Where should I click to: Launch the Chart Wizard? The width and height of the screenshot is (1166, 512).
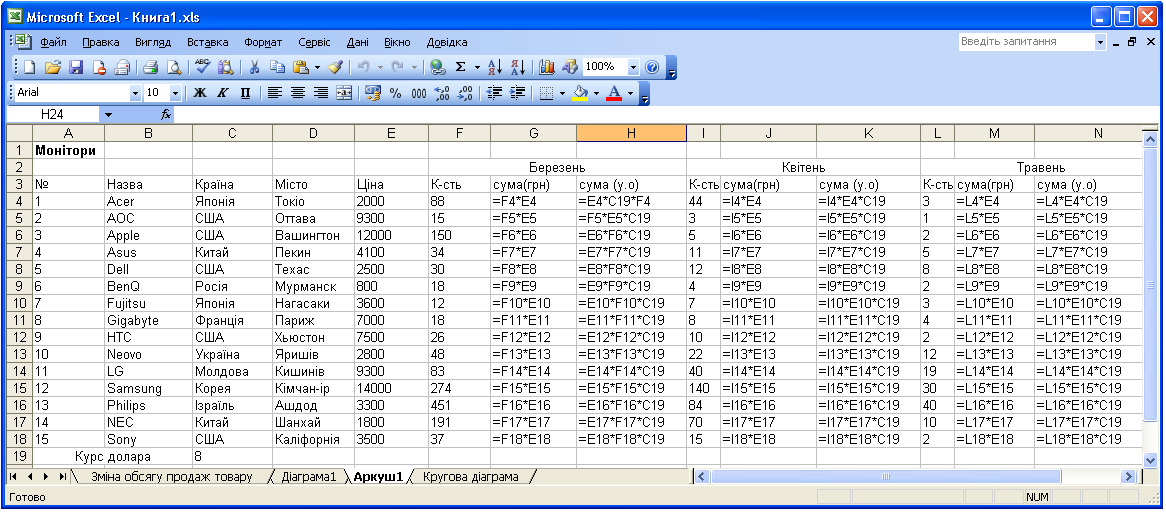click(x=547, y=68)
